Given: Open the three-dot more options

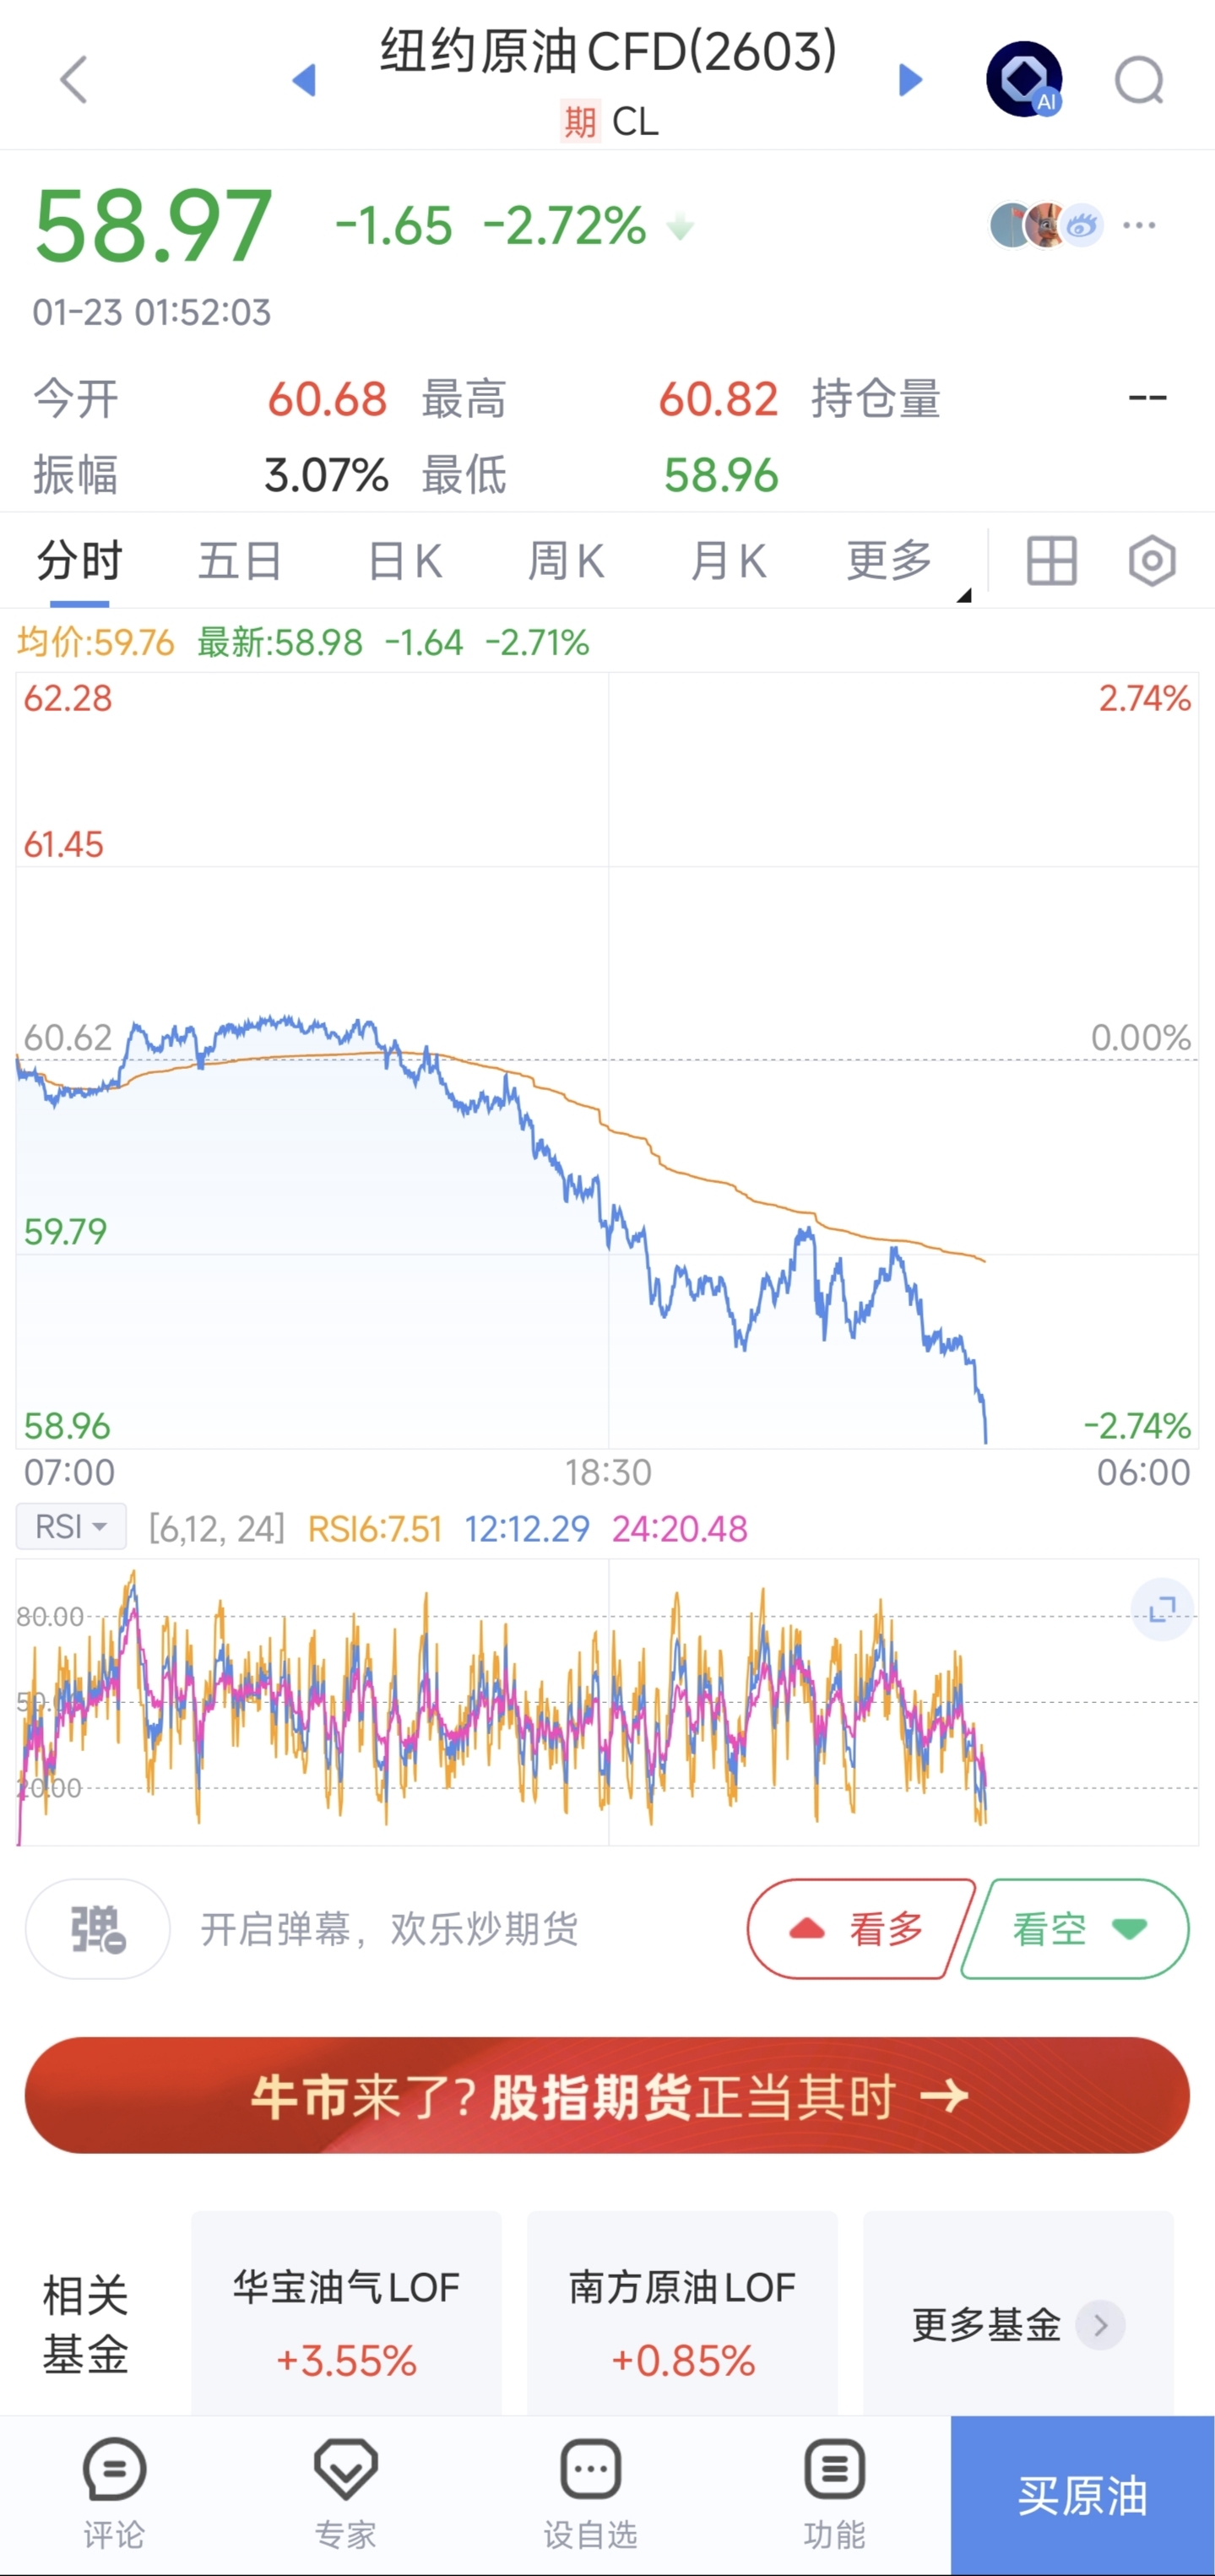Looking at the screenshot, I should [1139, 226].
